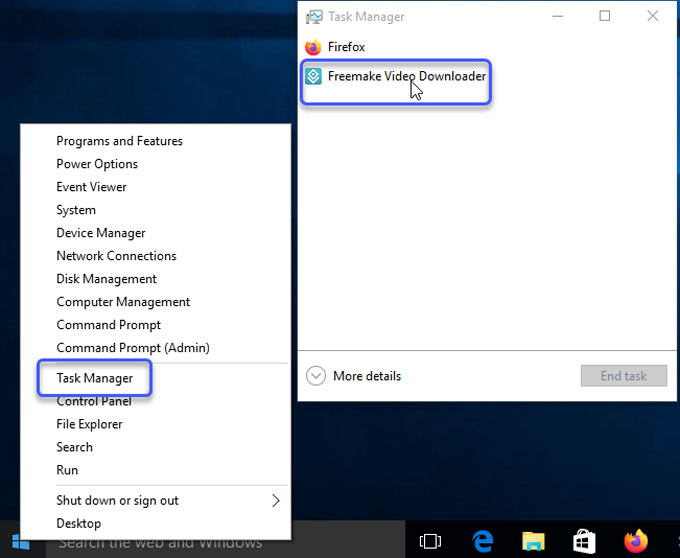Switch to Firefox via taskbar icon
This screenshot has width=680, height=558.
636,541
